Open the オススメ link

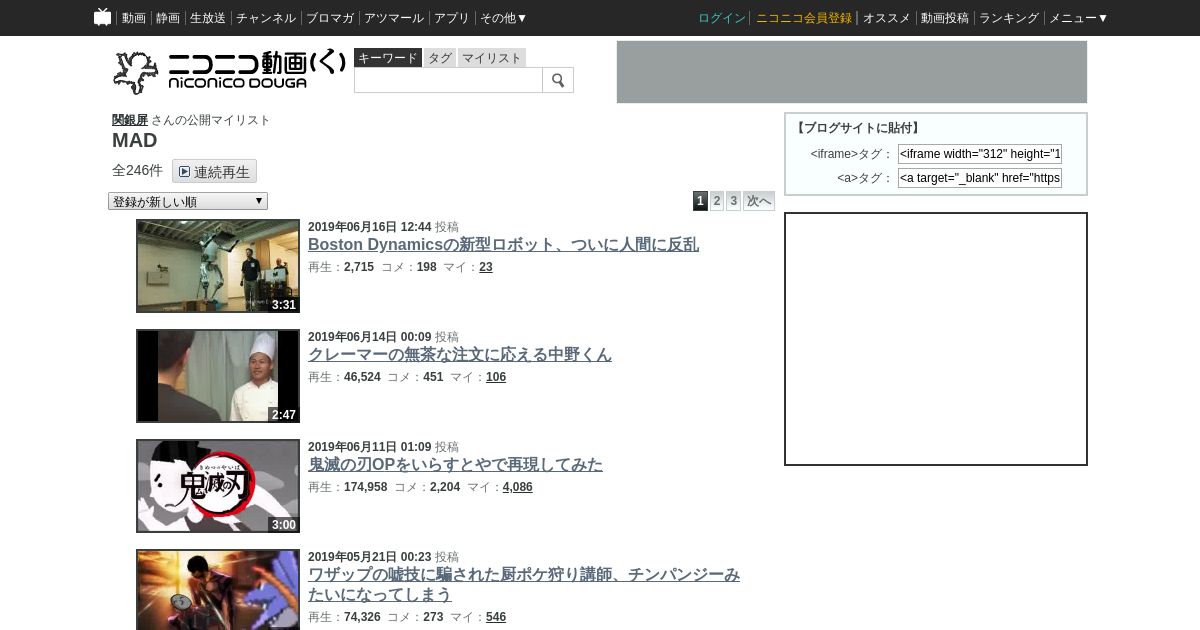(x=887, y=18)
